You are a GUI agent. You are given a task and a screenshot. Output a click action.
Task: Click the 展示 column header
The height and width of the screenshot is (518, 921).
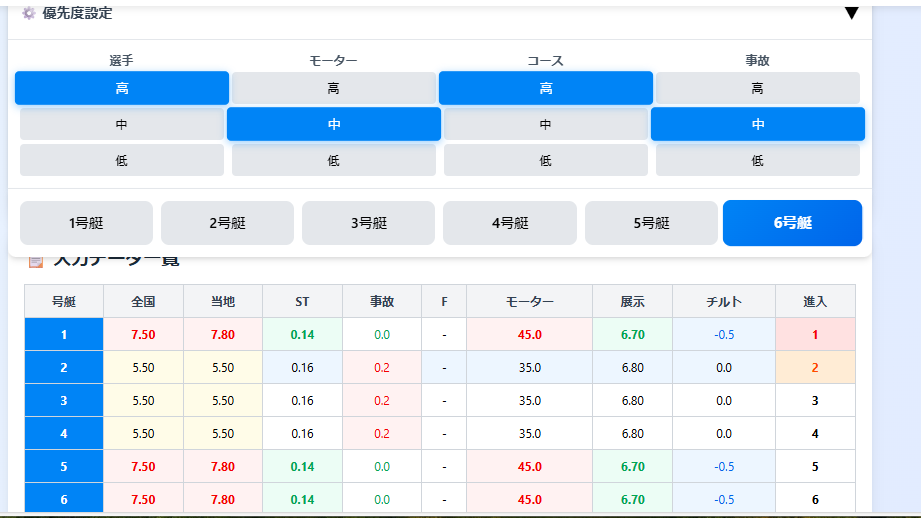pyautogui.click(x=633, y=301)
